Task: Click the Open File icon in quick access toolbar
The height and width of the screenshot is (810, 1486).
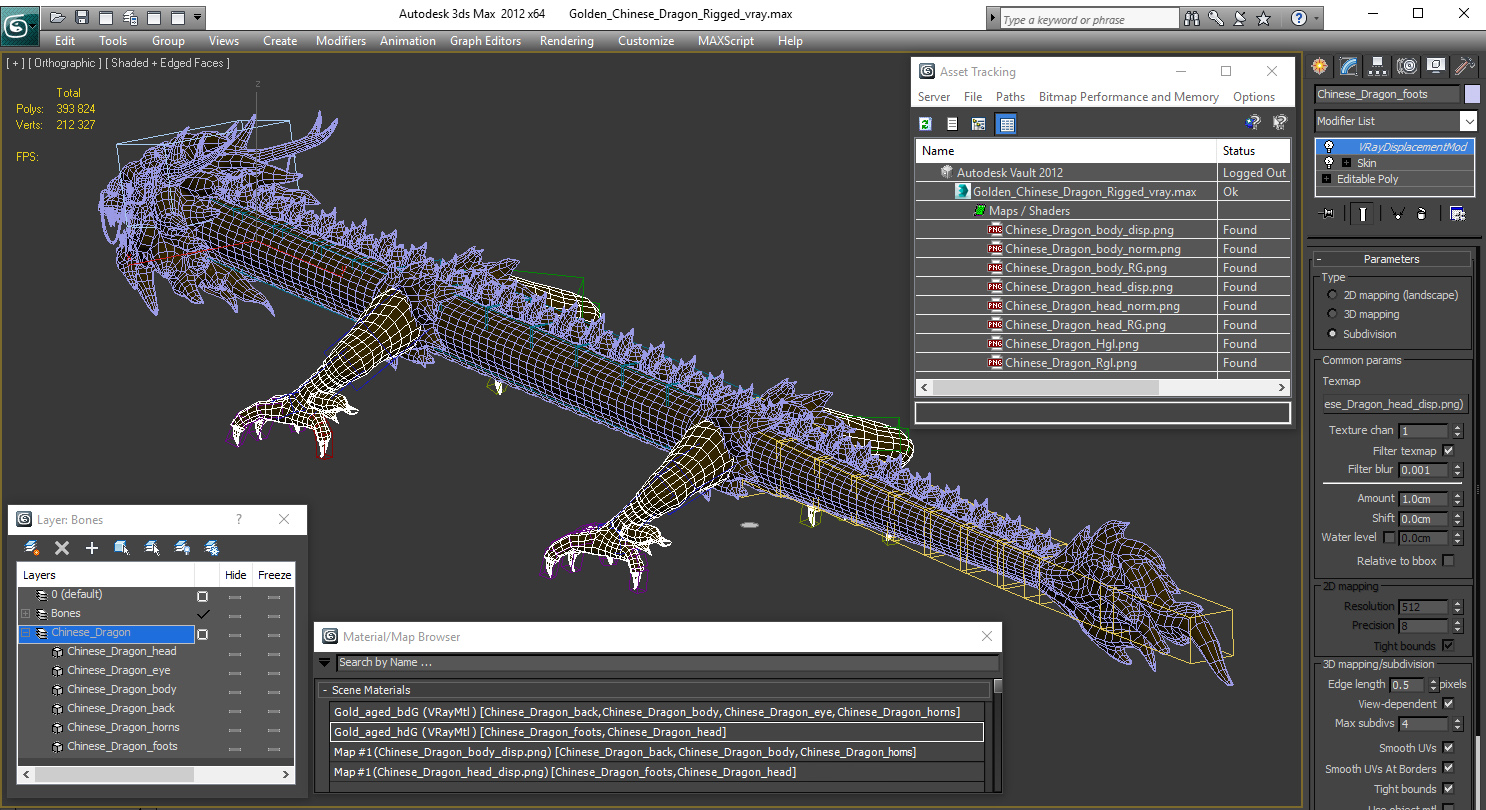Action: (58, 17)
